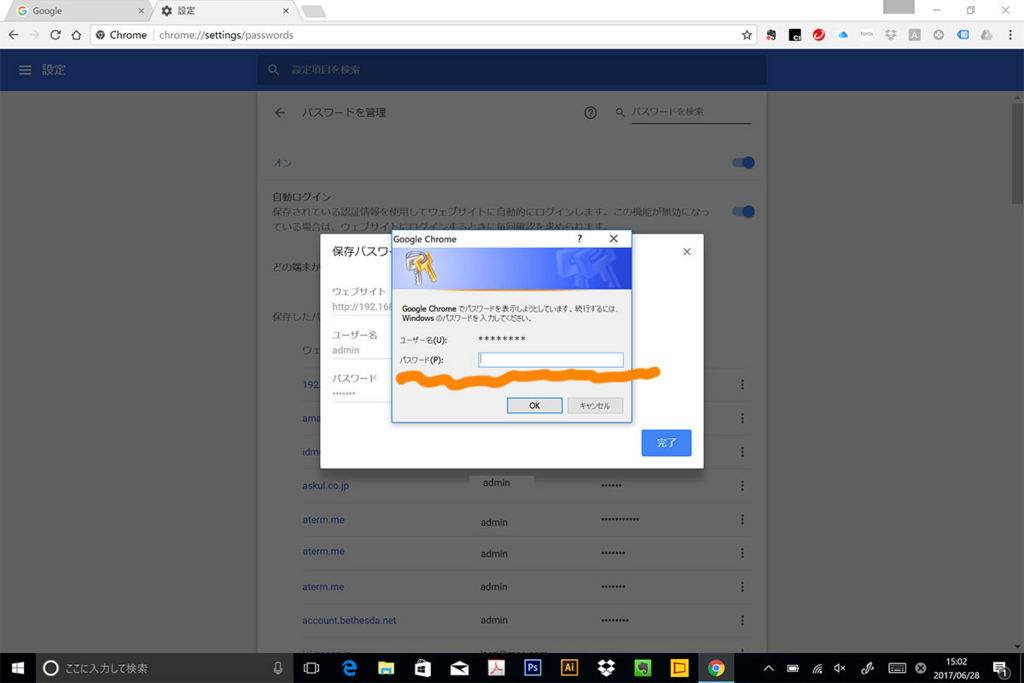Close the Google Chrome Windows credential dialog
The width and height of the screenshot is (1024, 683).
pos(613,239)
